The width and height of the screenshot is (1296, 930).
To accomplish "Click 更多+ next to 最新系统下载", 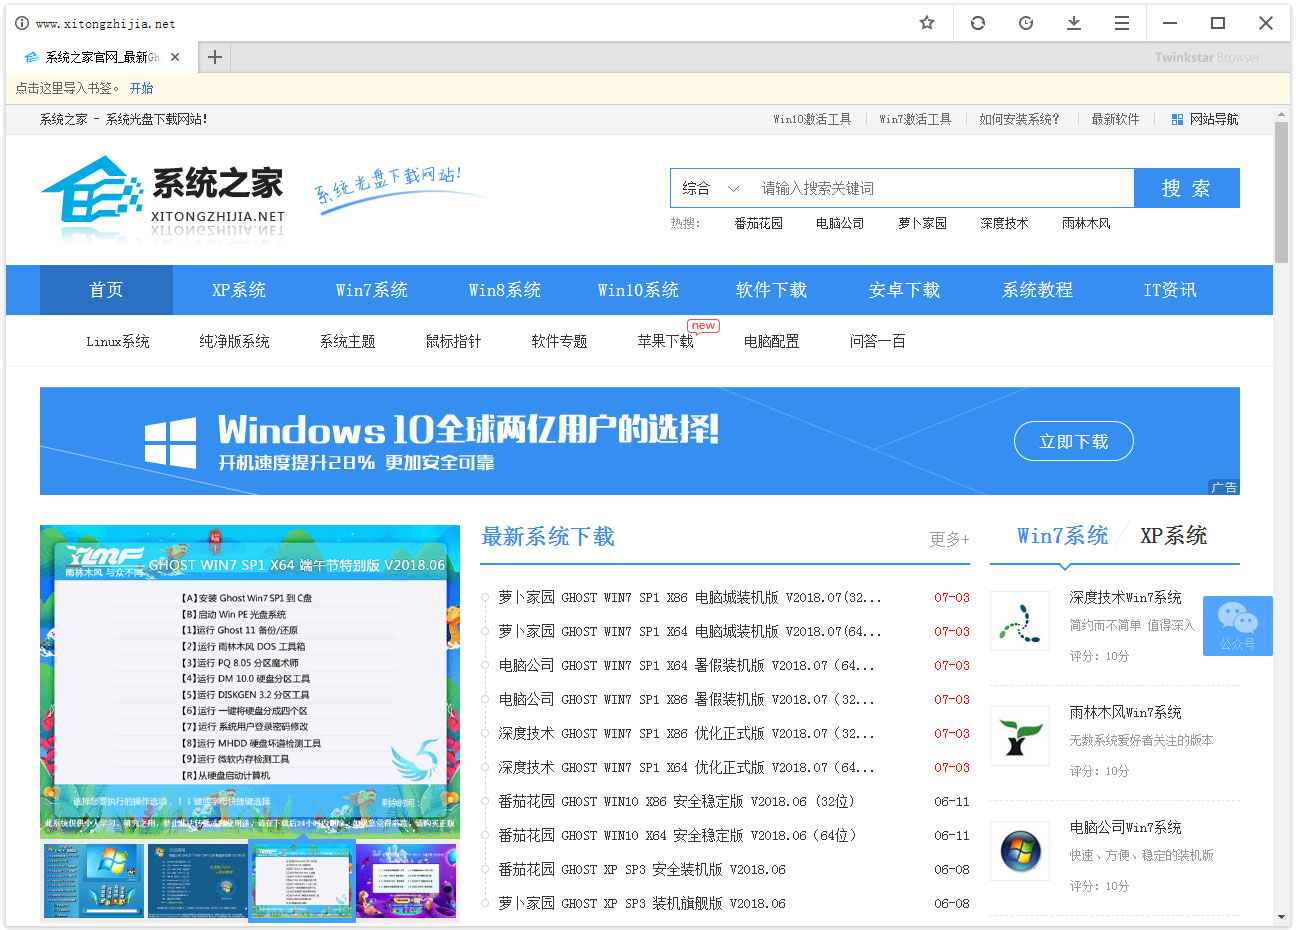I will pos(949,539).
